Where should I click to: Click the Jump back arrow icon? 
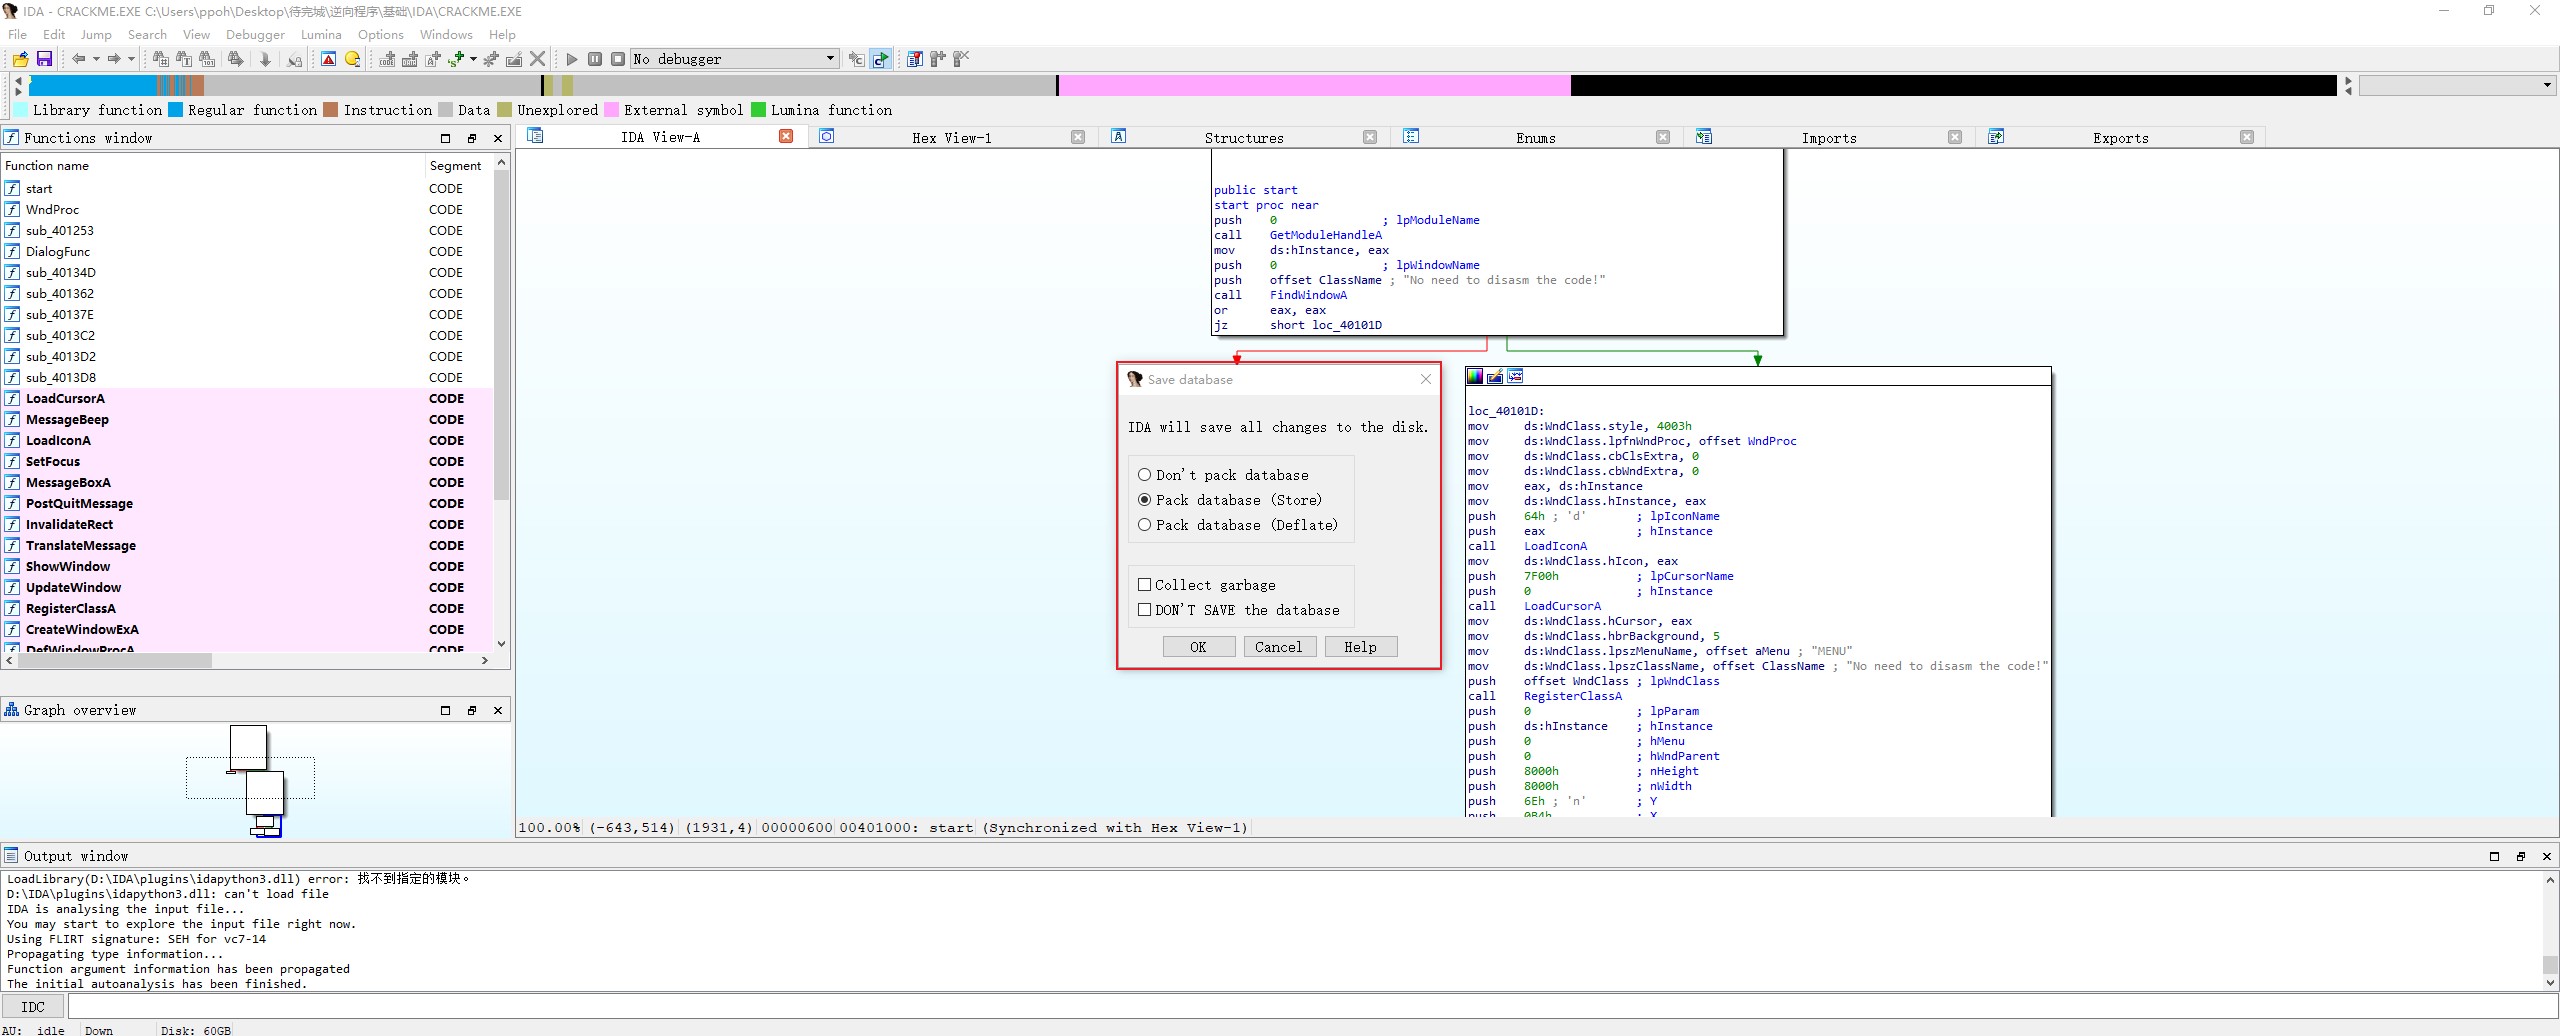coord(78,59)
